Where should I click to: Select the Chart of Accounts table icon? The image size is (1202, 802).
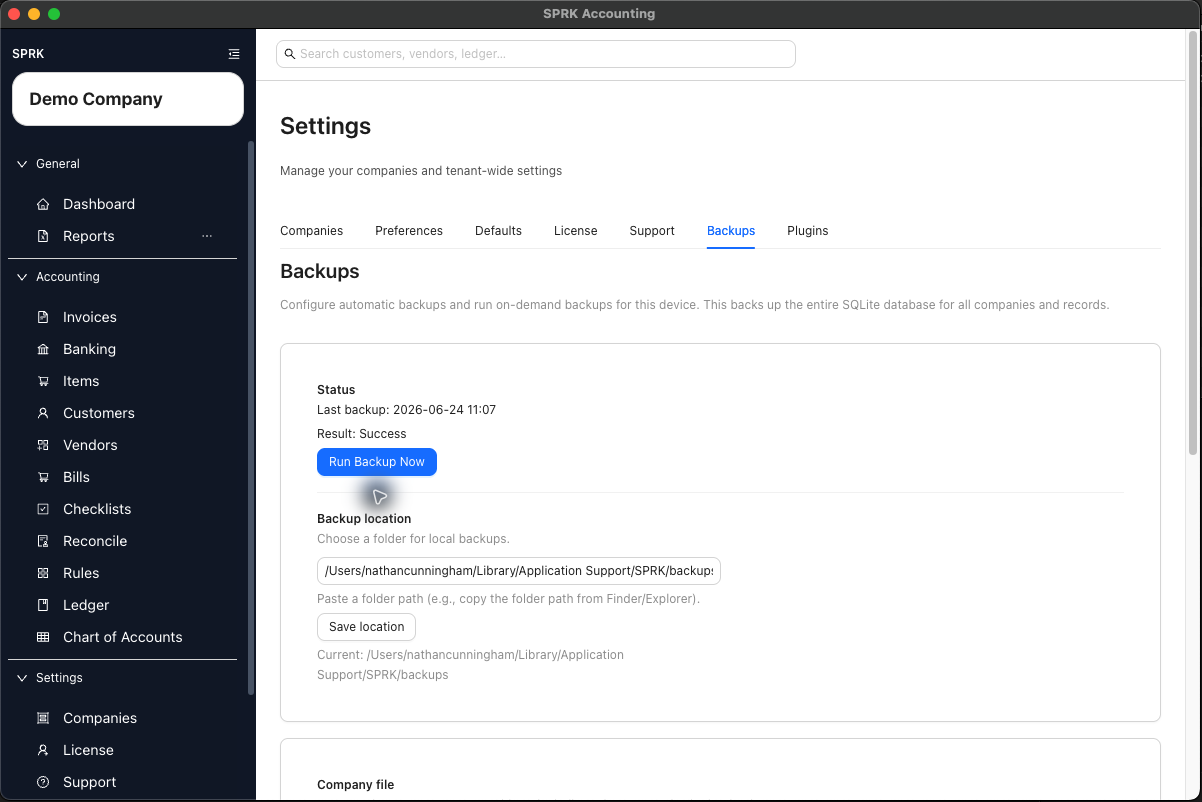43,637
